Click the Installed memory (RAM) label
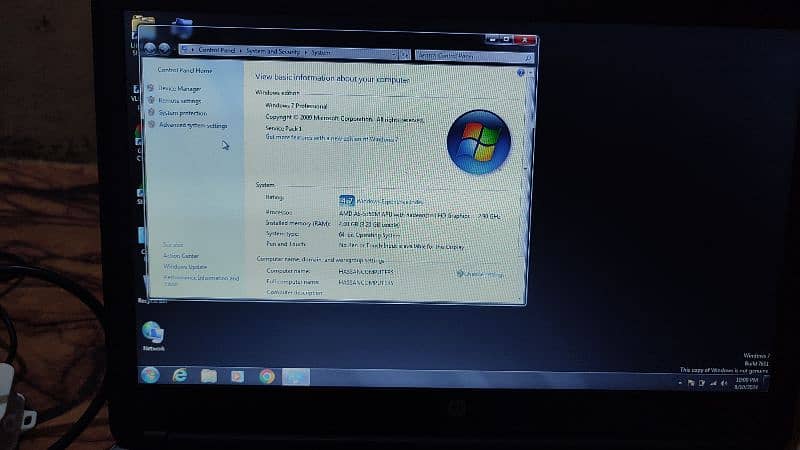This screenshot has width=800, height=450. (x=298, y=223)
